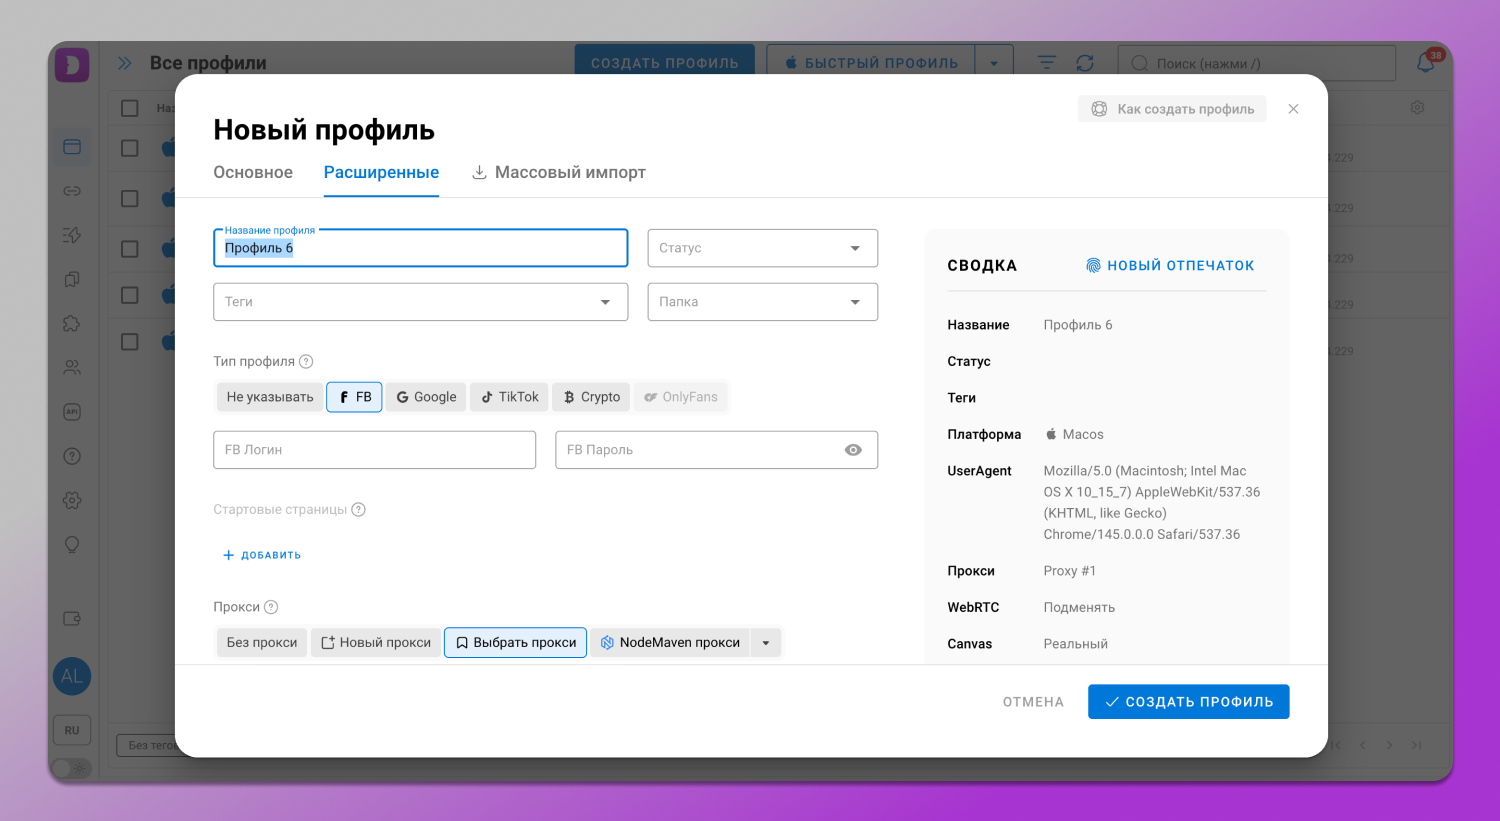The image size is (1500, 821).
Task: Click ДОБАВИТЬ under Стартовые страницы
Action: (261, 554)
